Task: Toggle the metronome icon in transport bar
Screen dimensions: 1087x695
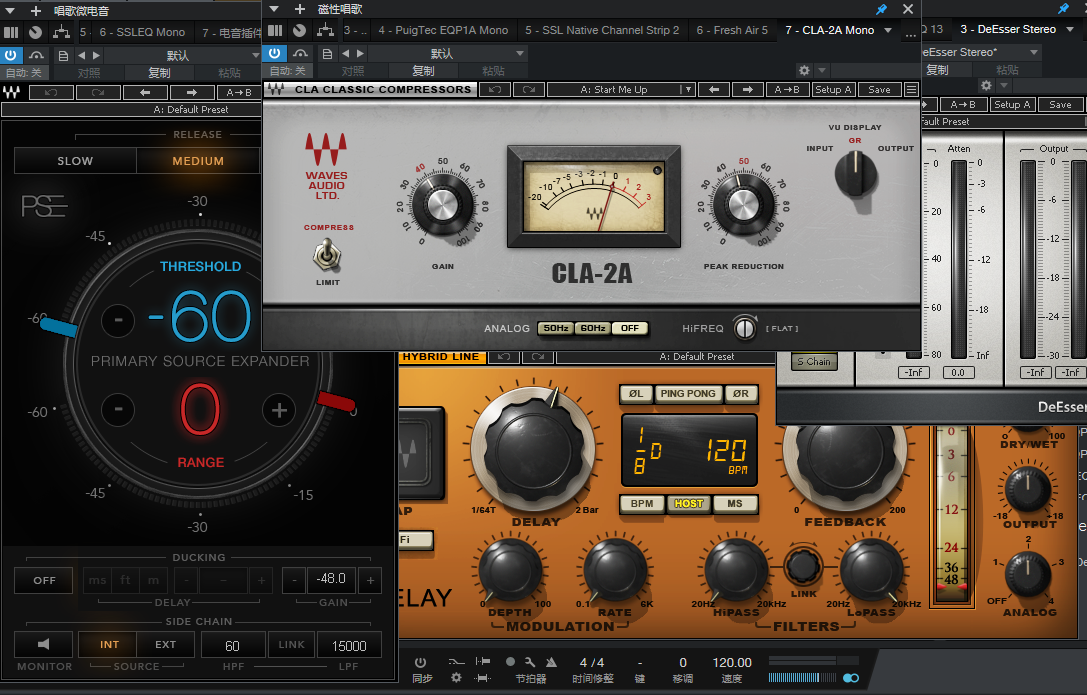Action: (551, 662)
